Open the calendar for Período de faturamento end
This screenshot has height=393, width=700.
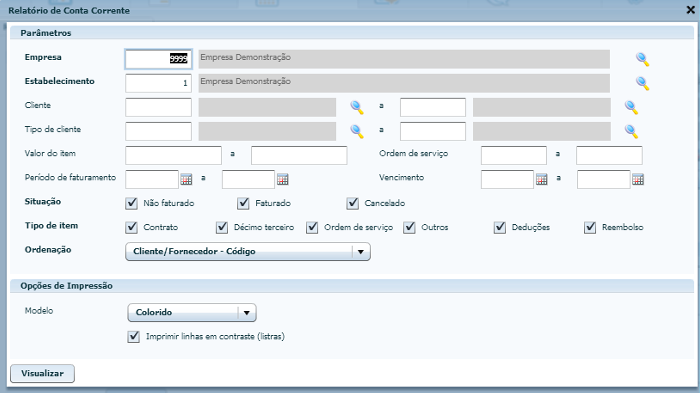pos(283,180)
